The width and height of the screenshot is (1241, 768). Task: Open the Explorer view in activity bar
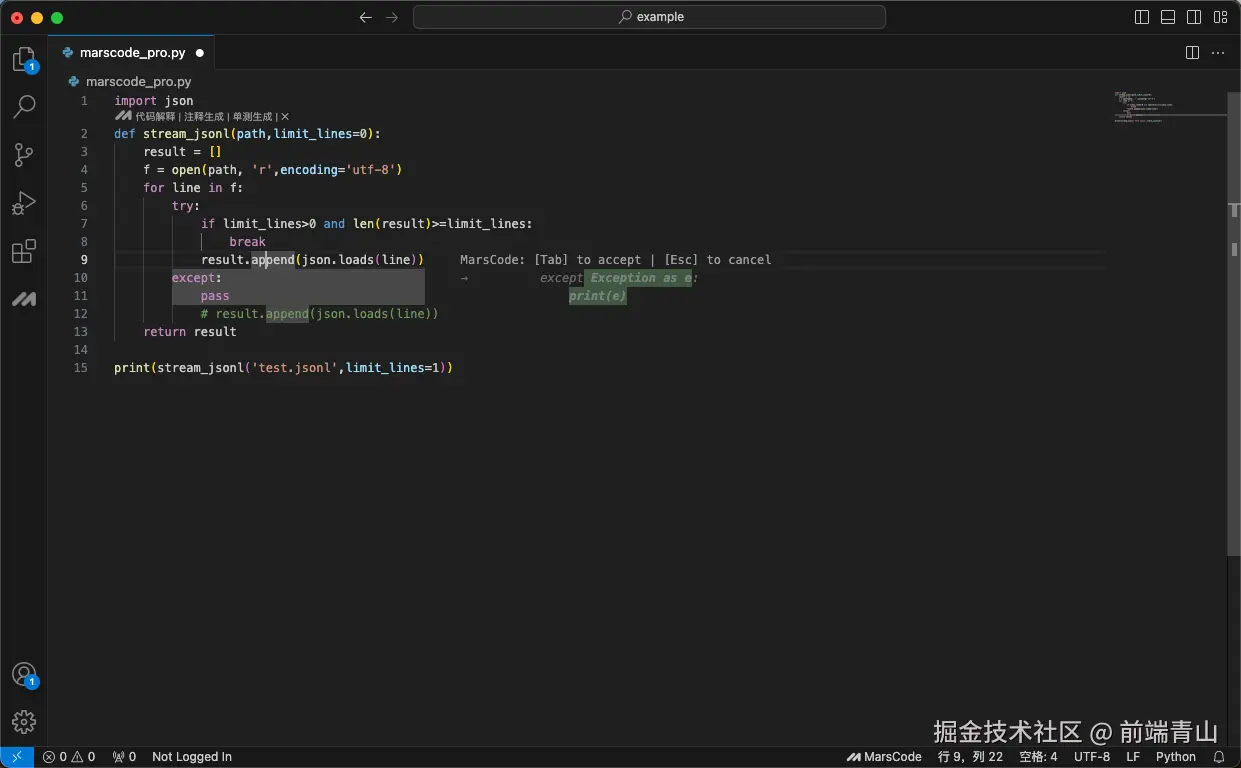[23, 59]
